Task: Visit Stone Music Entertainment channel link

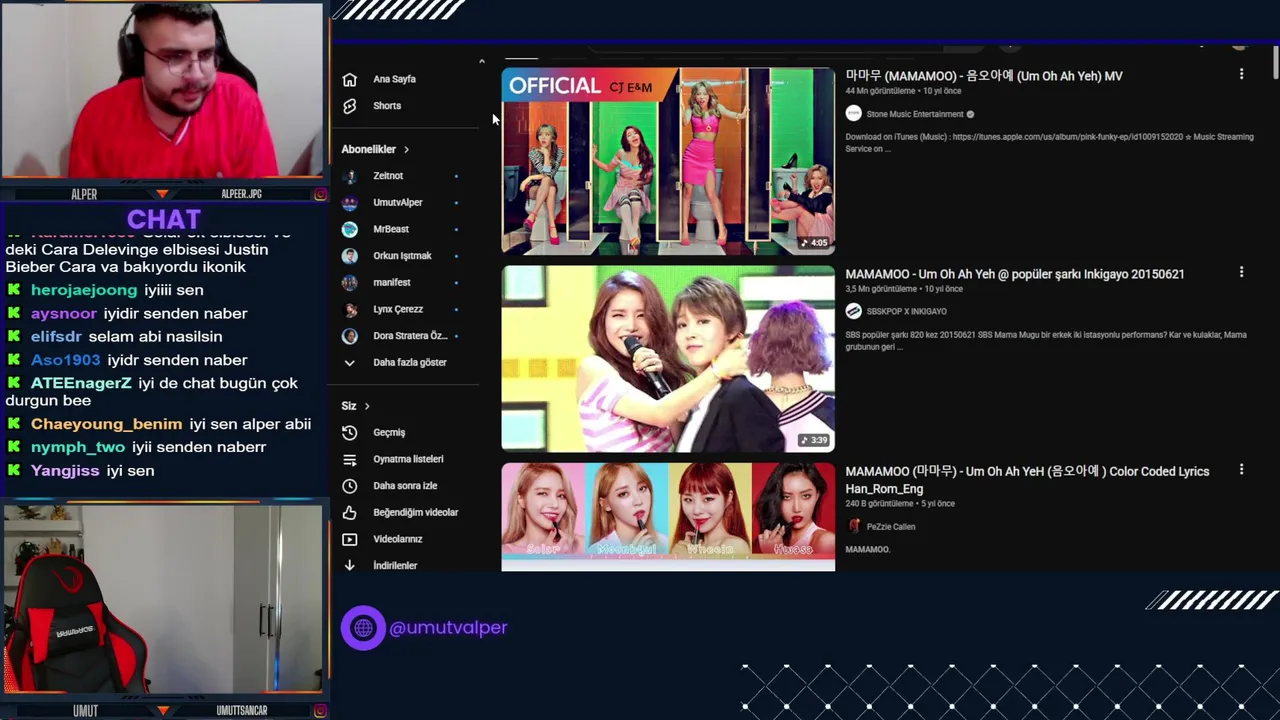Action: [x=915, y=114]
